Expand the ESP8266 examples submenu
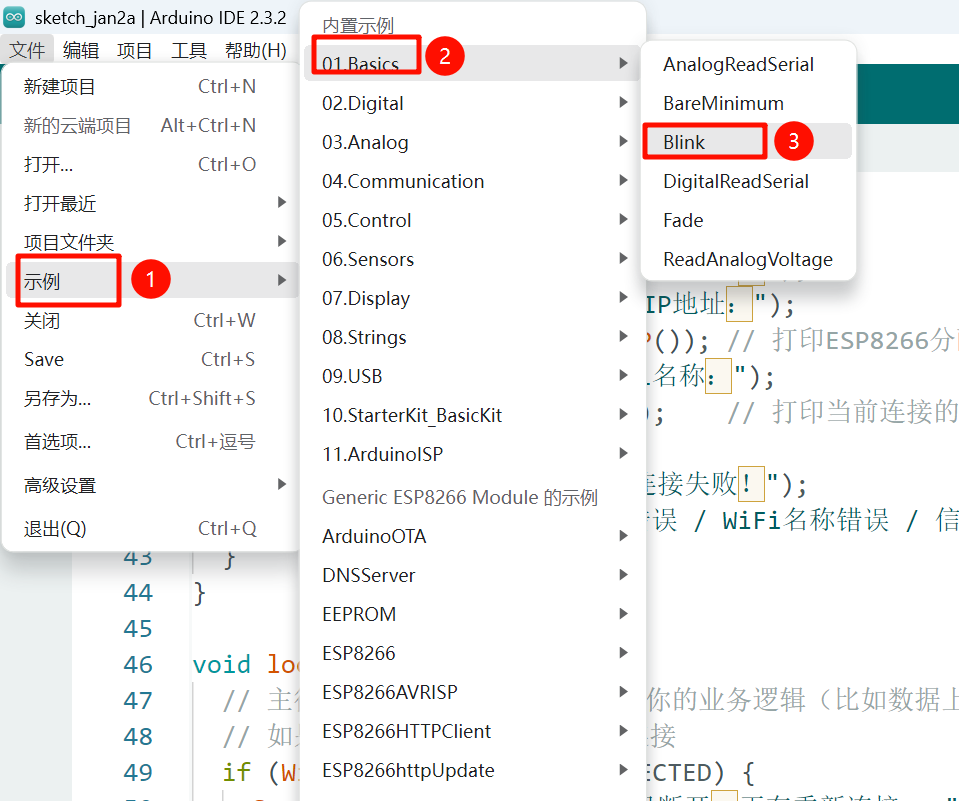This screenshot has width=959, height=801. click(x=472, y=653)
